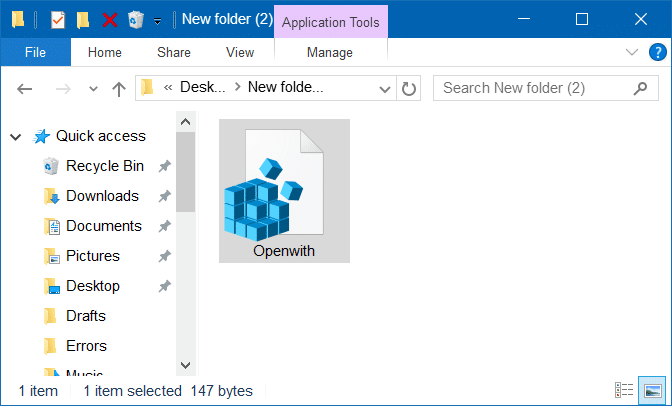The width and height of the screenshot is (672, 406).
Task: Click the '1 item selected 147 bytes' status text
Action: (x=168, y=391)
